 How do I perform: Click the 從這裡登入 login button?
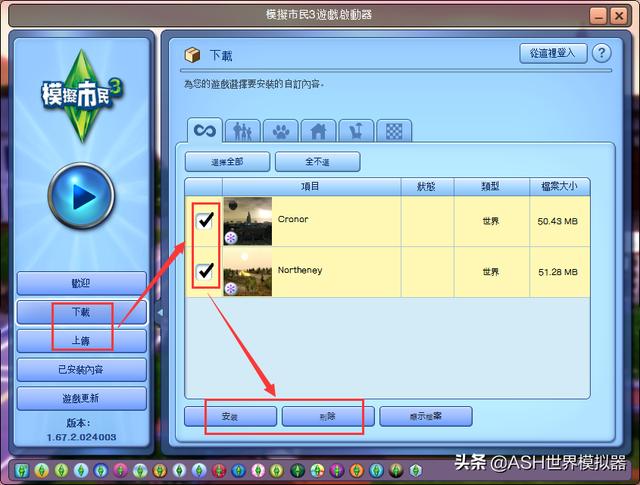(553, 53)
